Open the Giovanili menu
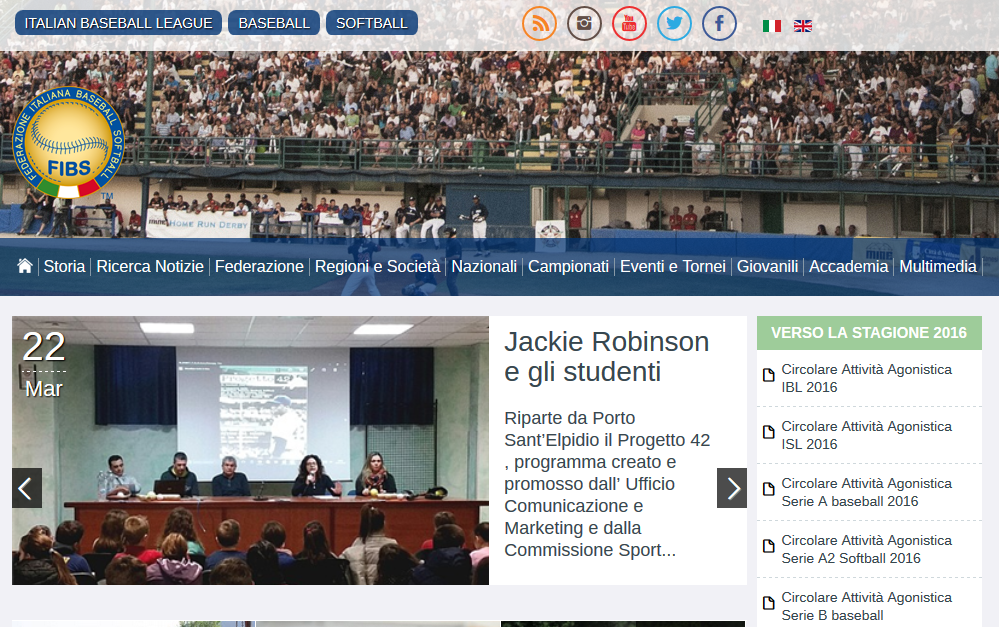The height and width of the screenshot is (627, 999). tap(767, 266)
